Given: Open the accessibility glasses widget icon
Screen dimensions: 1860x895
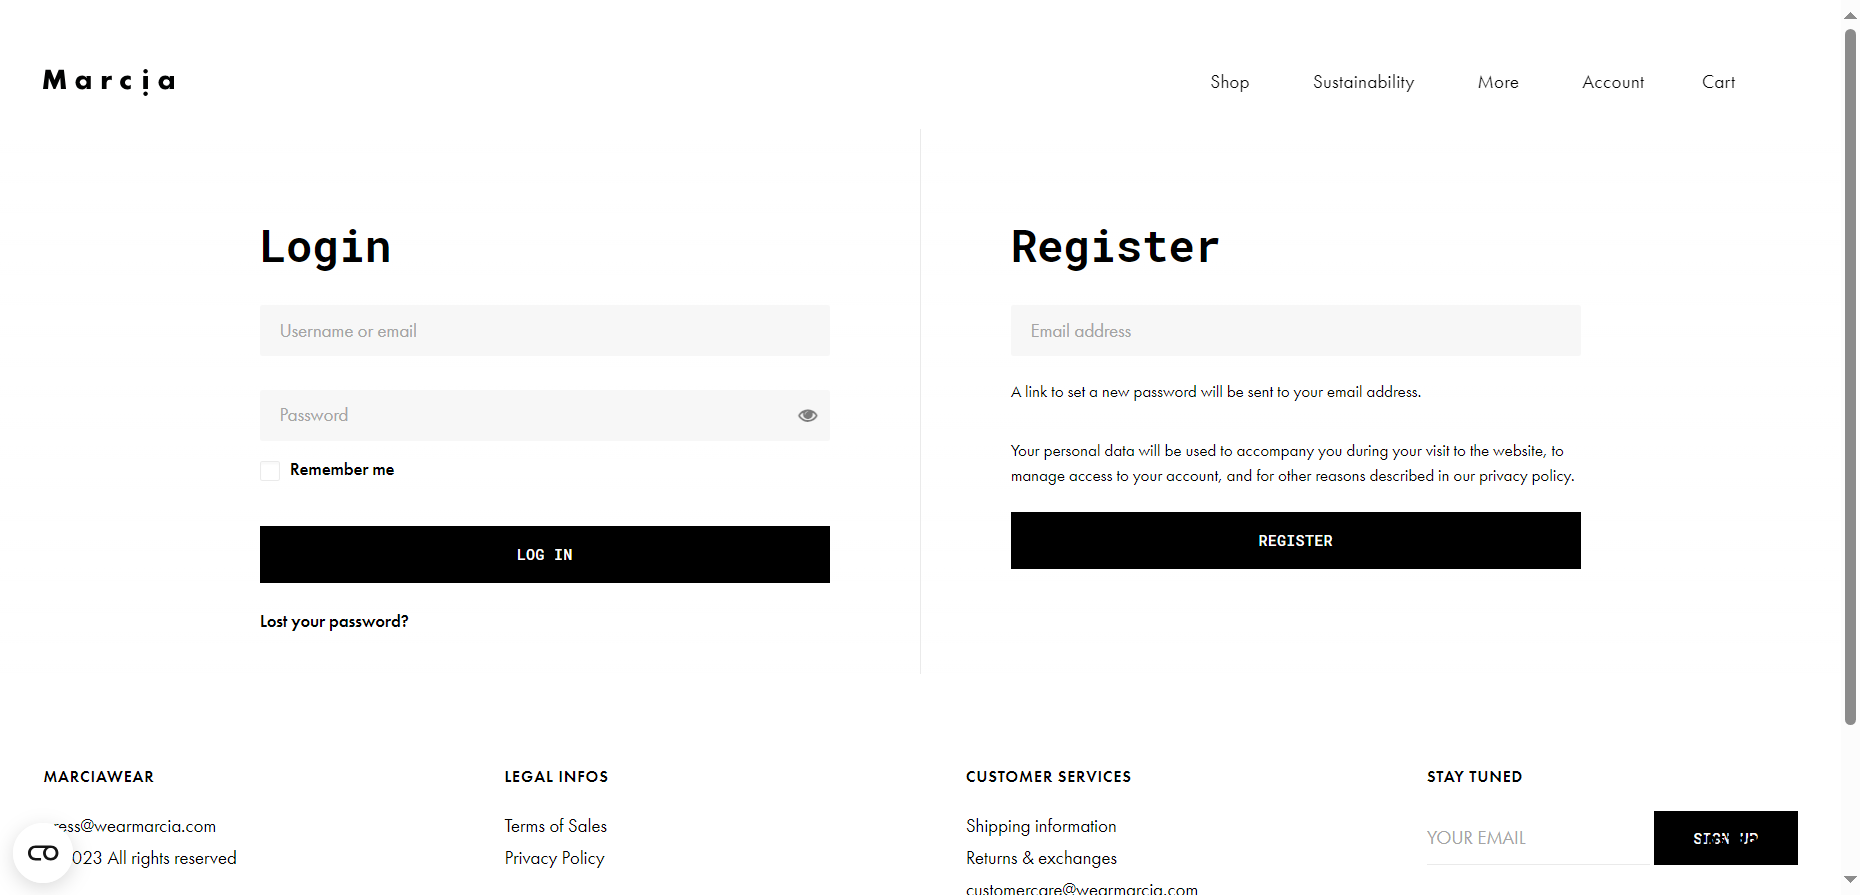Looking at the screenshot, I should pyautogui.click(x=43, y=853).
